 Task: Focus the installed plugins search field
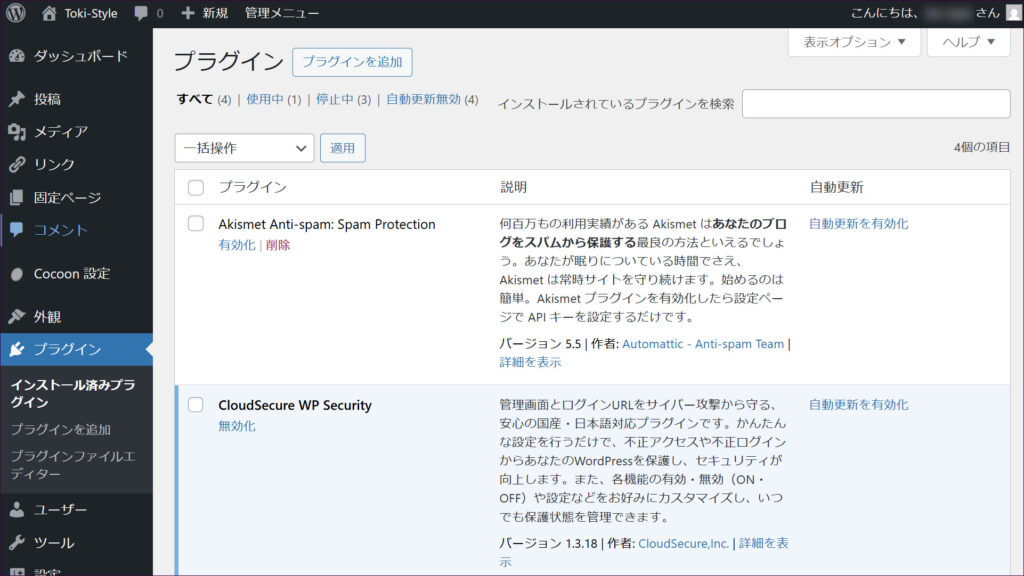pyautogui.click(x=876, y=104)
